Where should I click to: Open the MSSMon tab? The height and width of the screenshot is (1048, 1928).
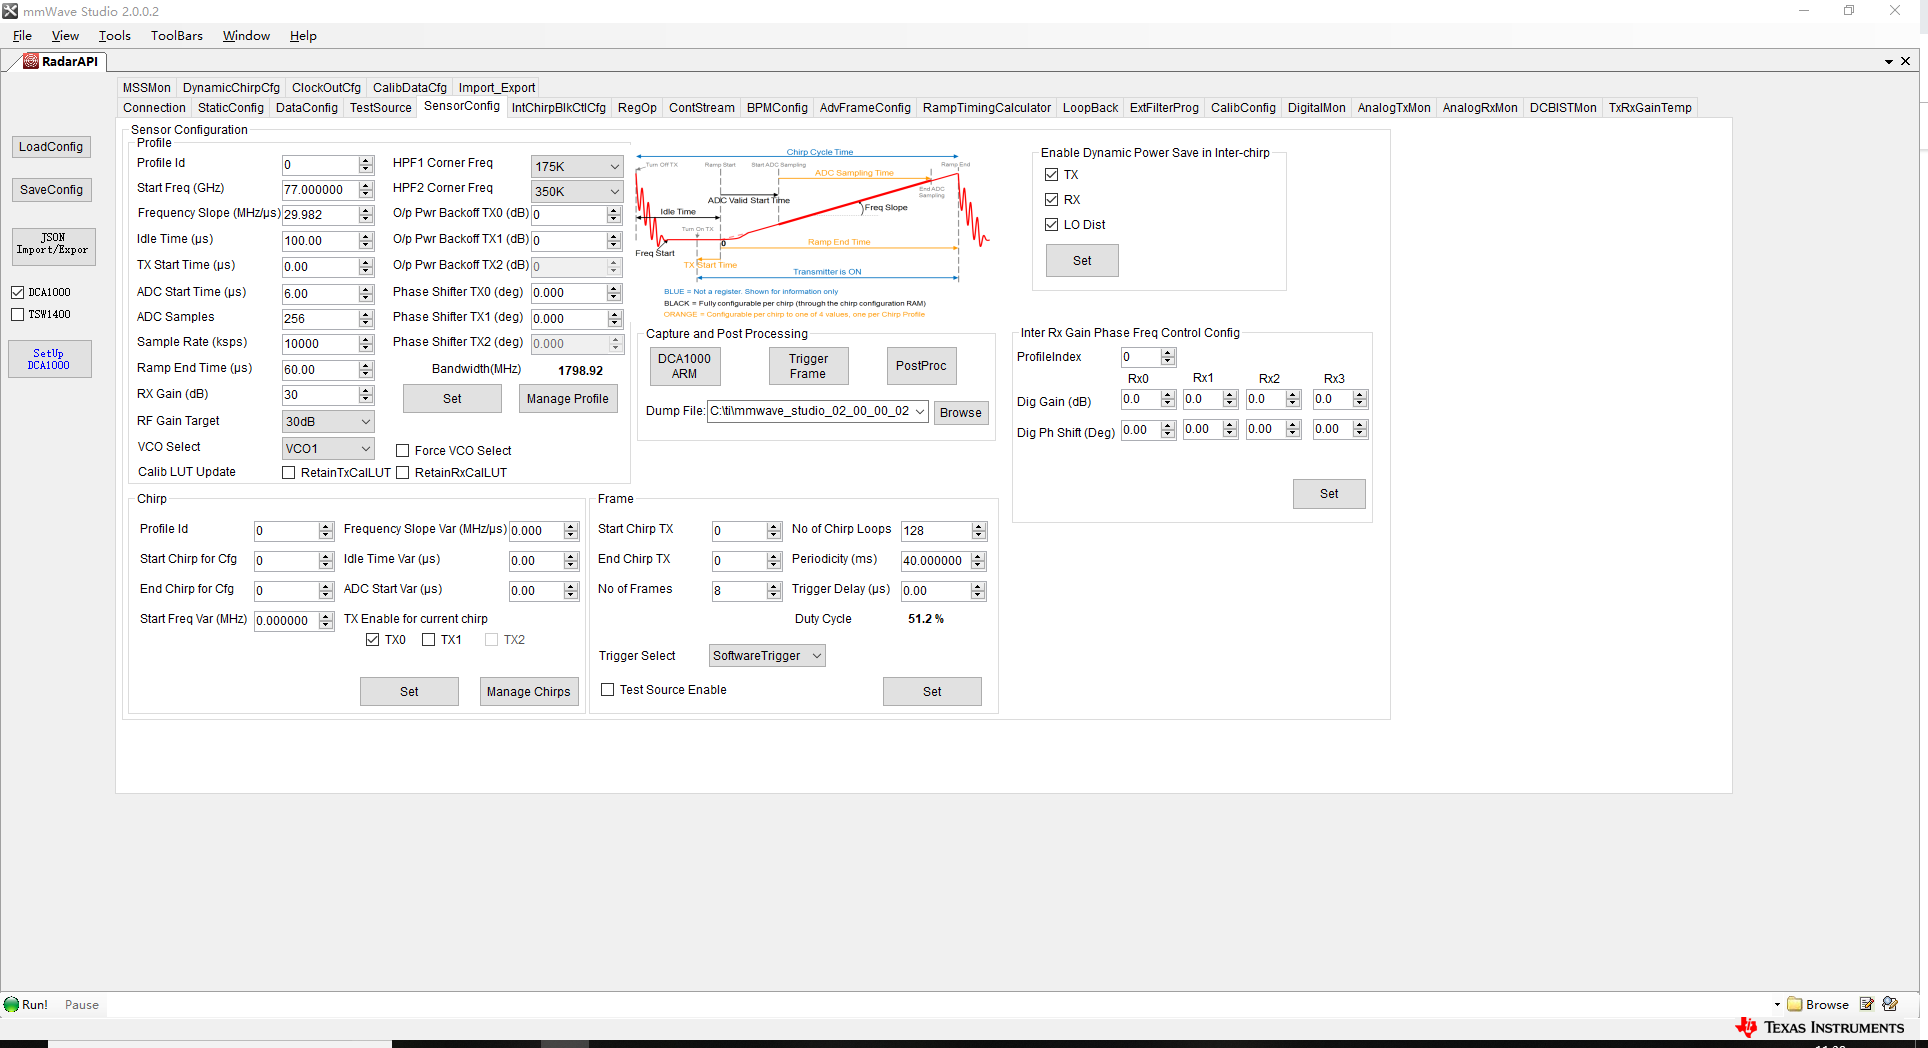coord(146,88)
